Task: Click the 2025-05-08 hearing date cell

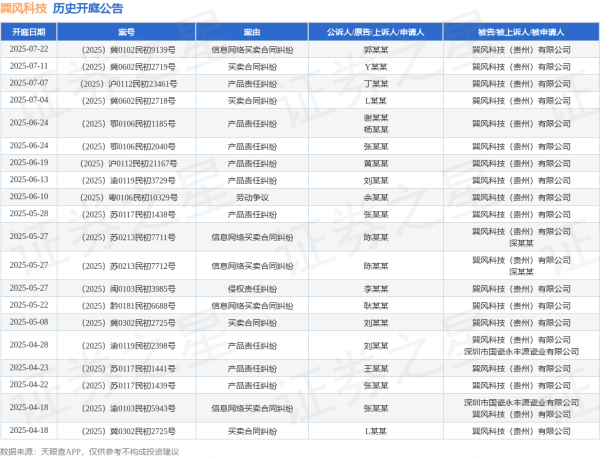Action: pos(28,323)
